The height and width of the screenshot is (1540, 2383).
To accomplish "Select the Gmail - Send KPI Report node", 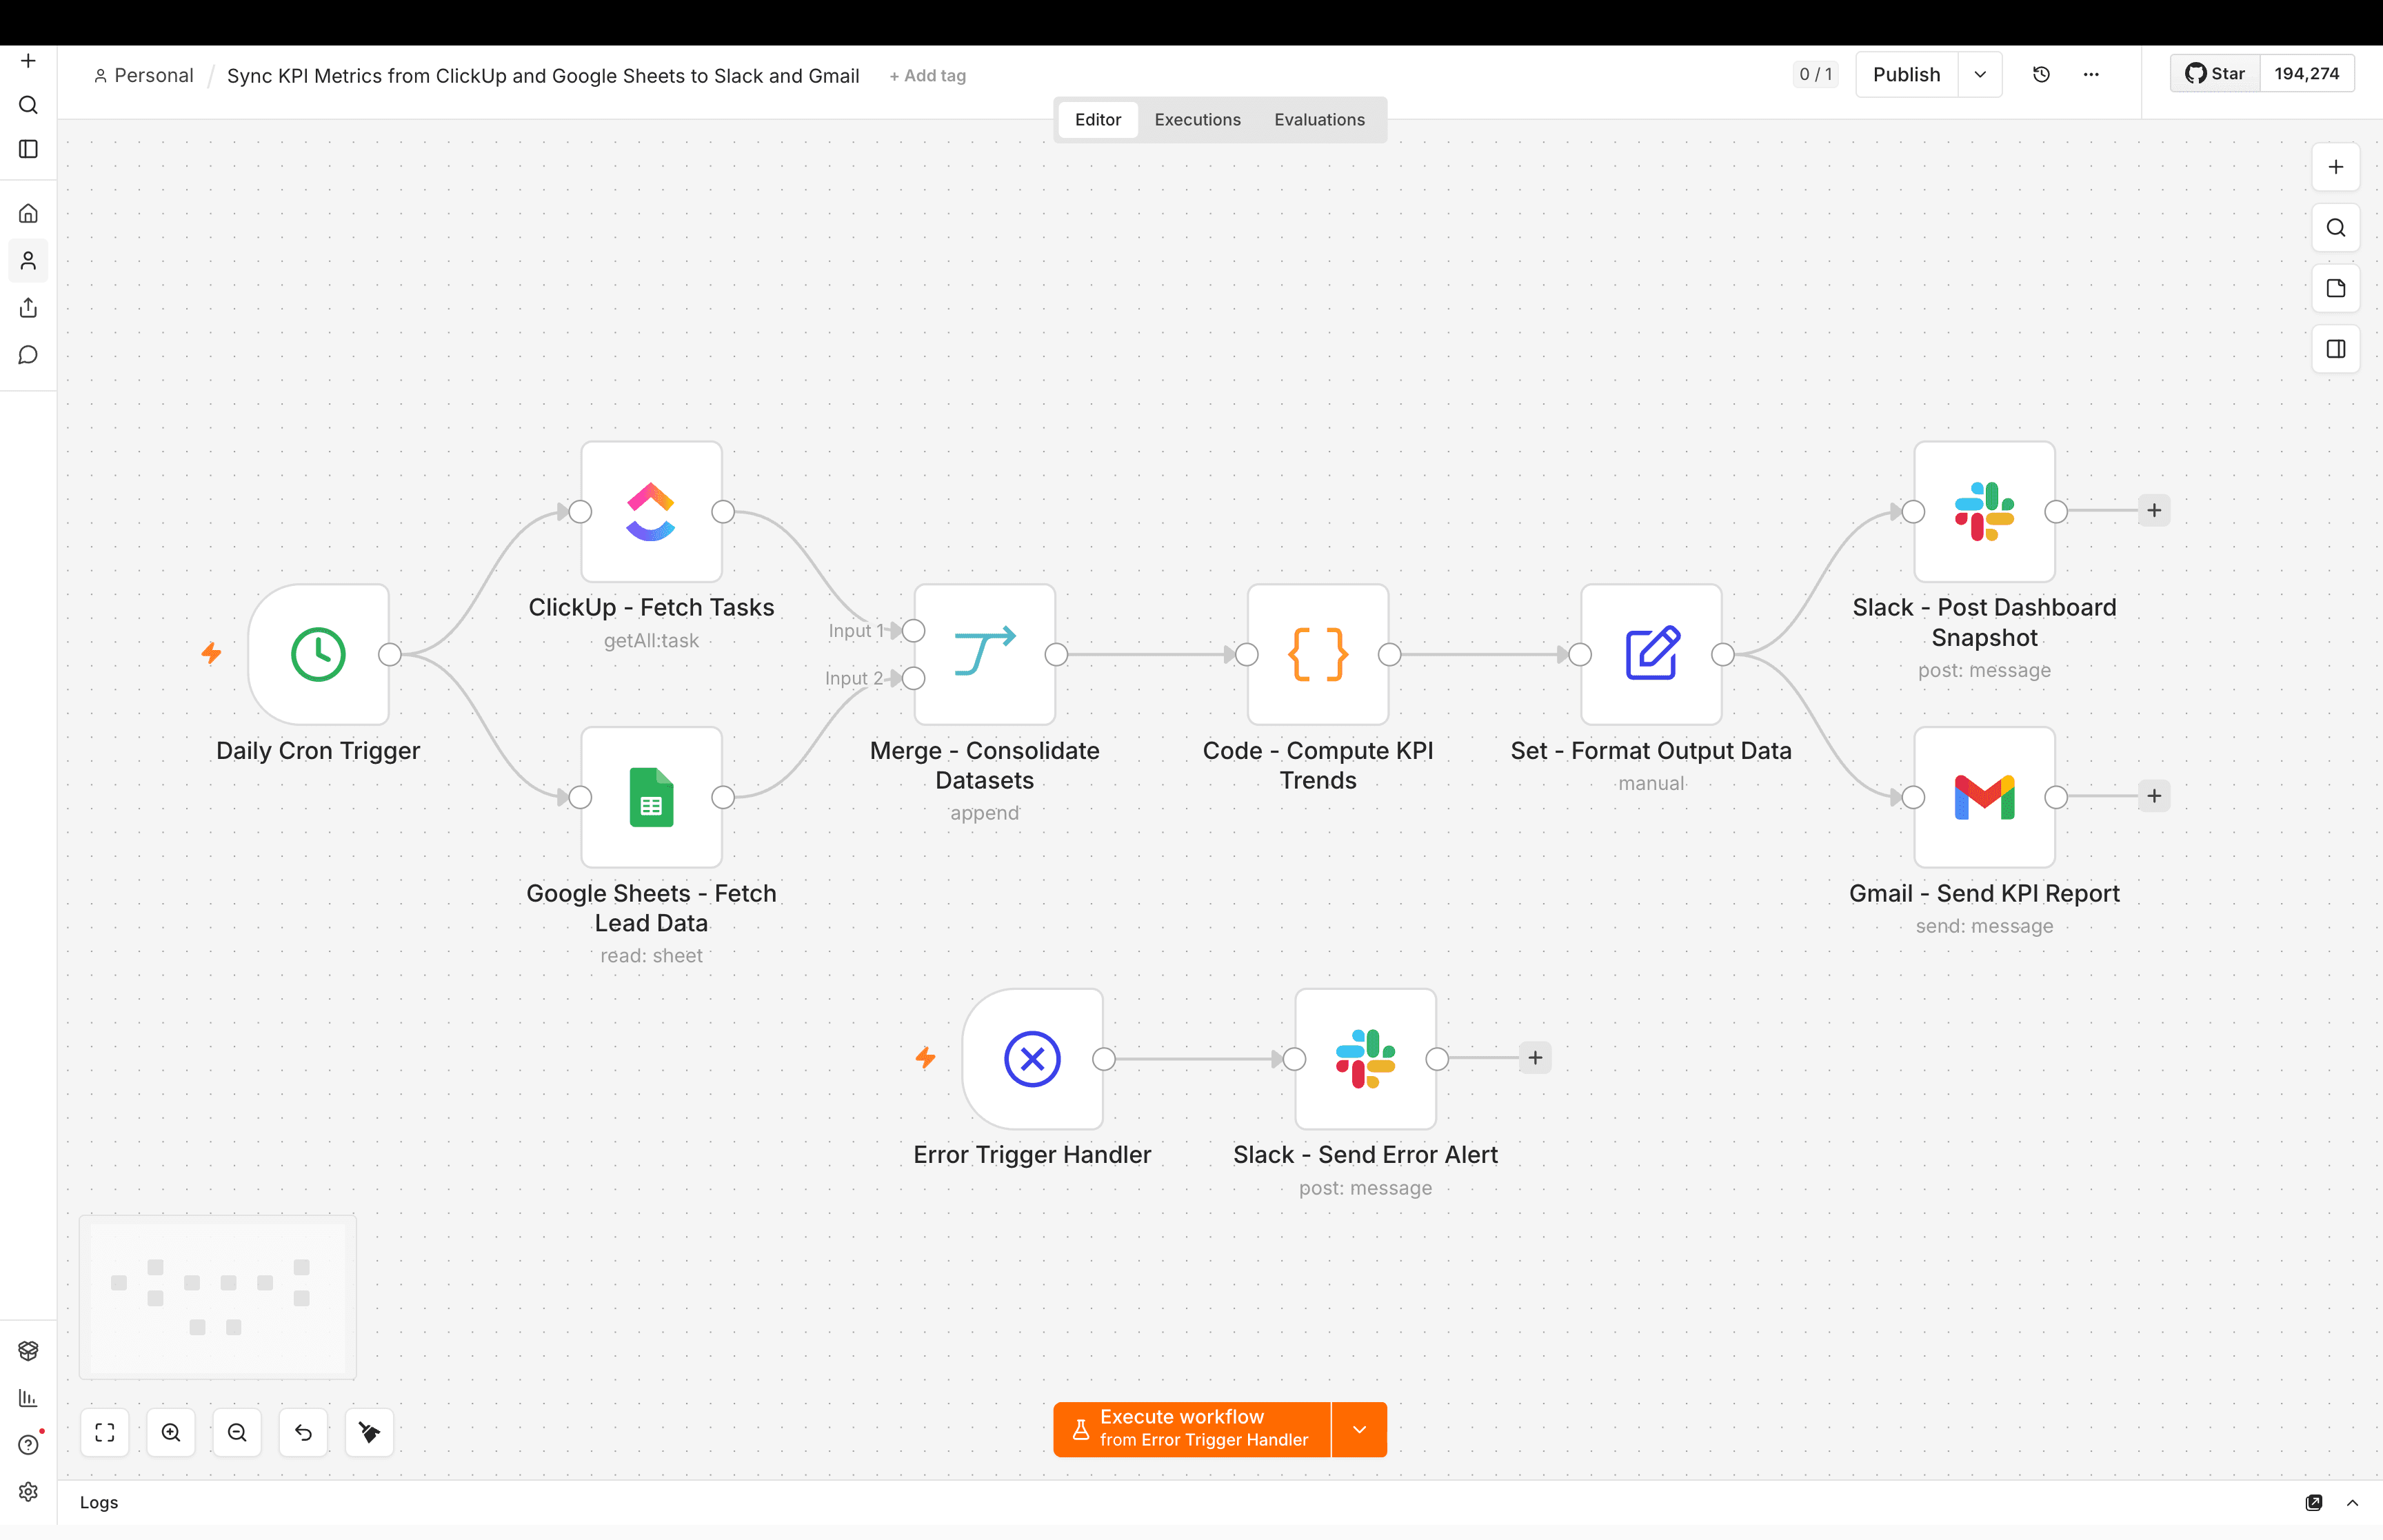I will point(1984,797).
